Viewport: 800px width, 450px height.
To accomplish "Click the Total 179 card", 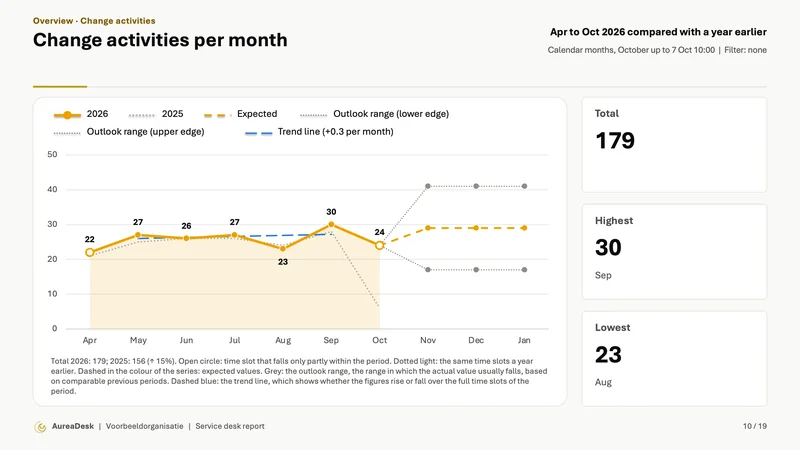I will click(674, 145).
